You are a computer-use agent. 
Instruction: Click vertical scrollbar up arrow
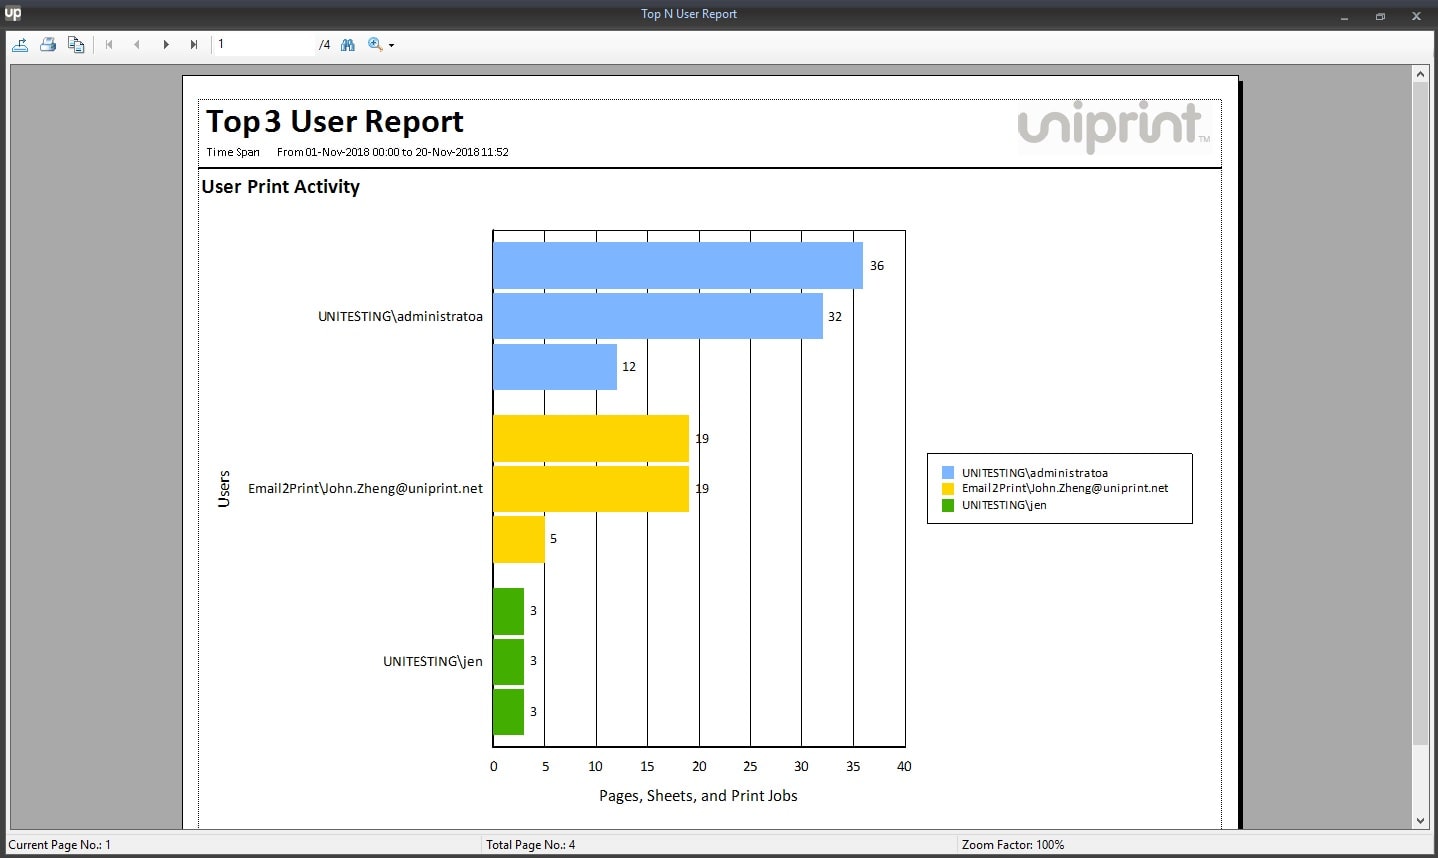pos(1420,74)
